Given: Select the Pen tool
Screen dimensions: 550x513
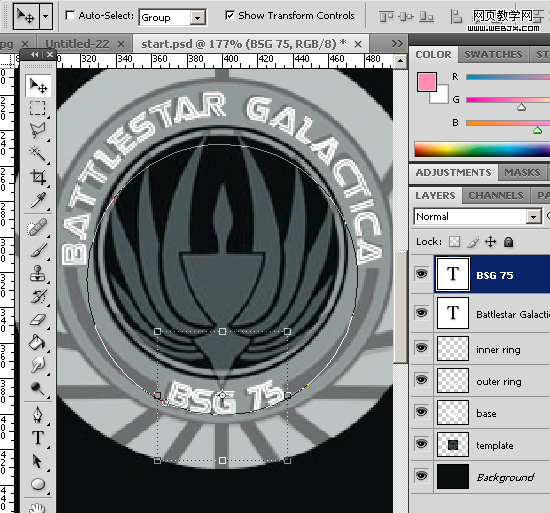Looking at the screenshot, I should [x=38, y=415].
